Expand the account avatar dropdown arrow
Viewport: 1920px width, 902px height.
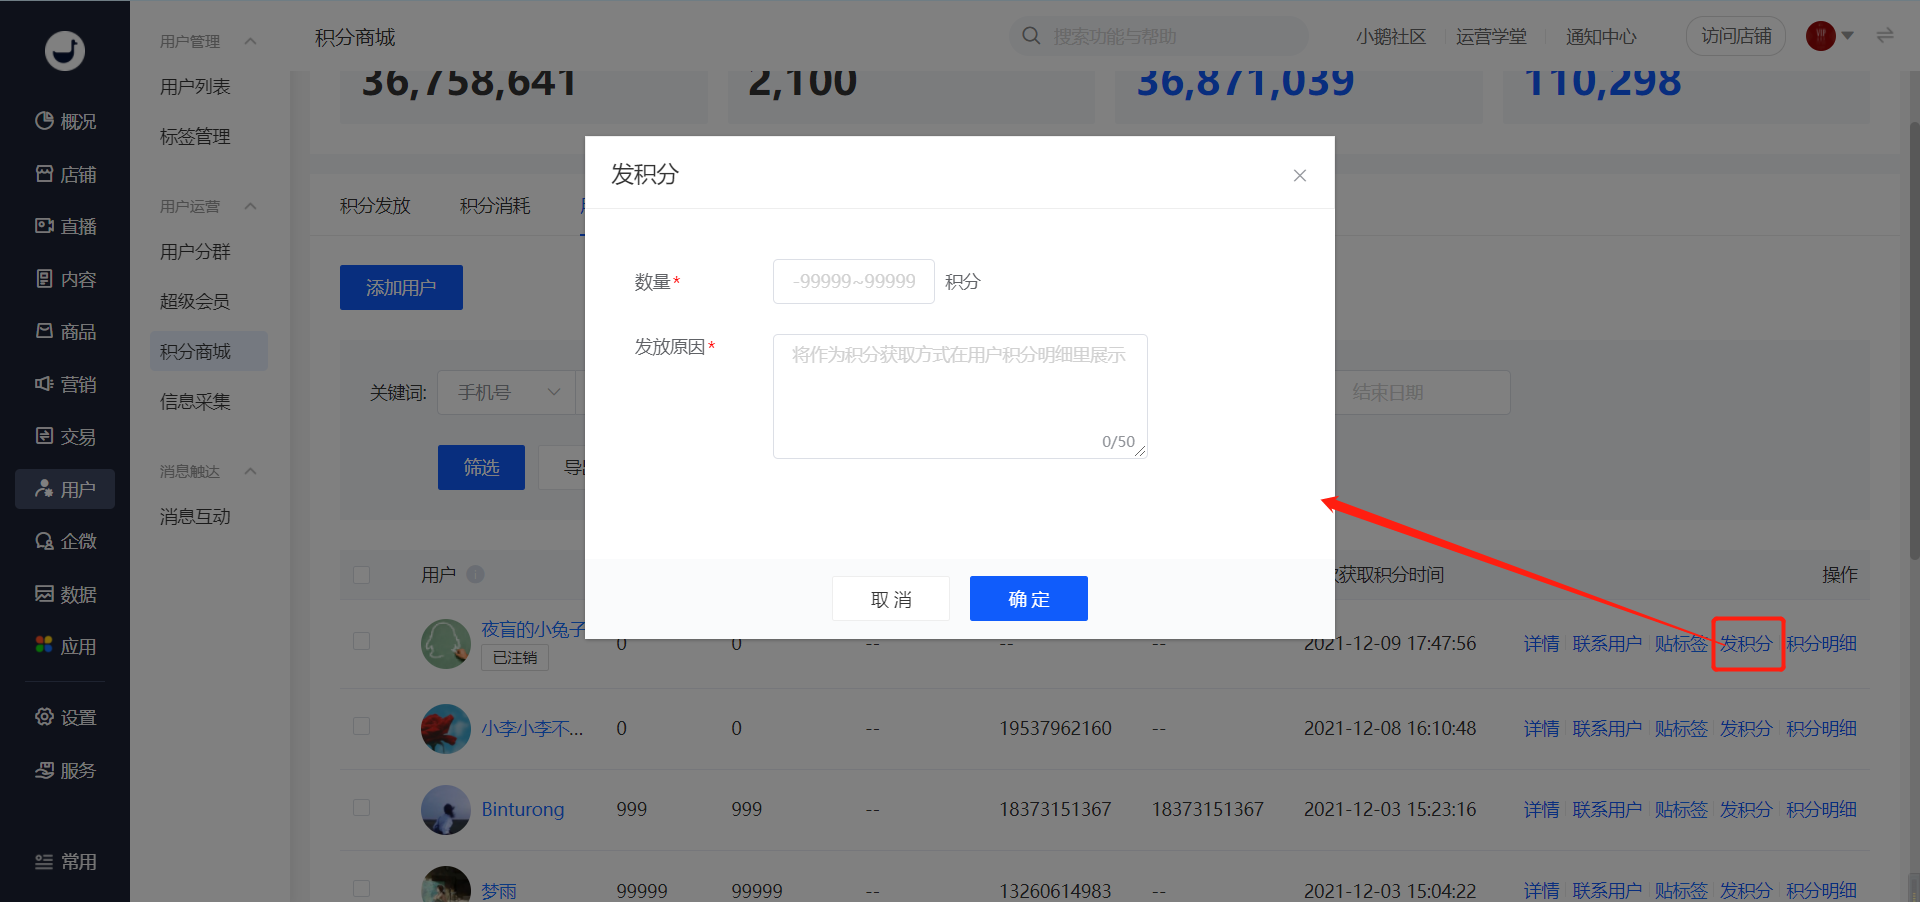1848,36
